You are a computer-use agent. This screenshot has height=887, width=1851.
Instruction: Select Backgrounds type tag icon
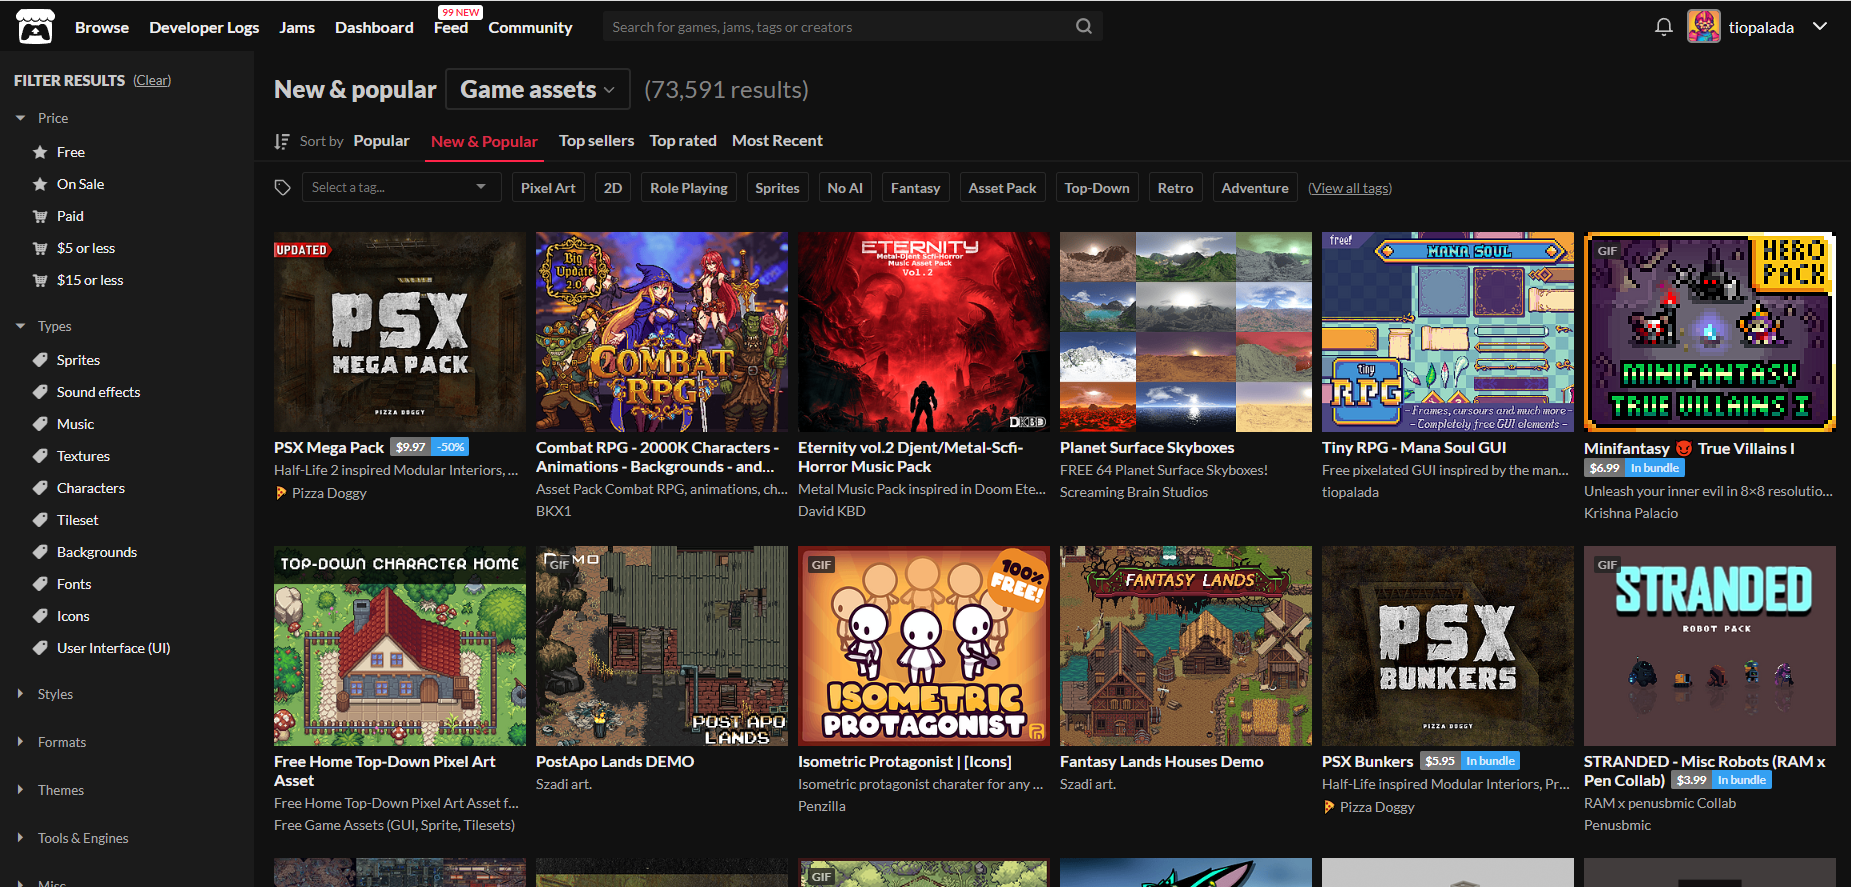(x=40, y=552)
